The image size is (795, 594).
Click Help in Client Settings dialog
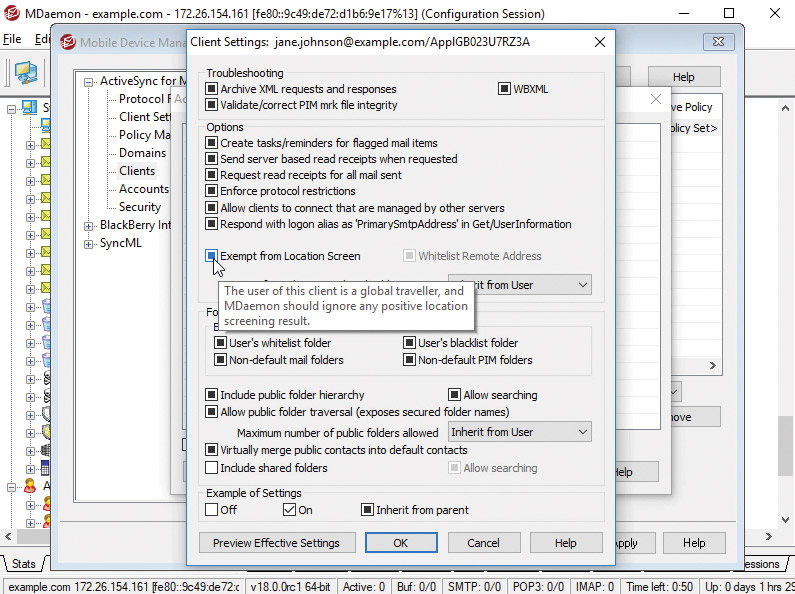566,543
